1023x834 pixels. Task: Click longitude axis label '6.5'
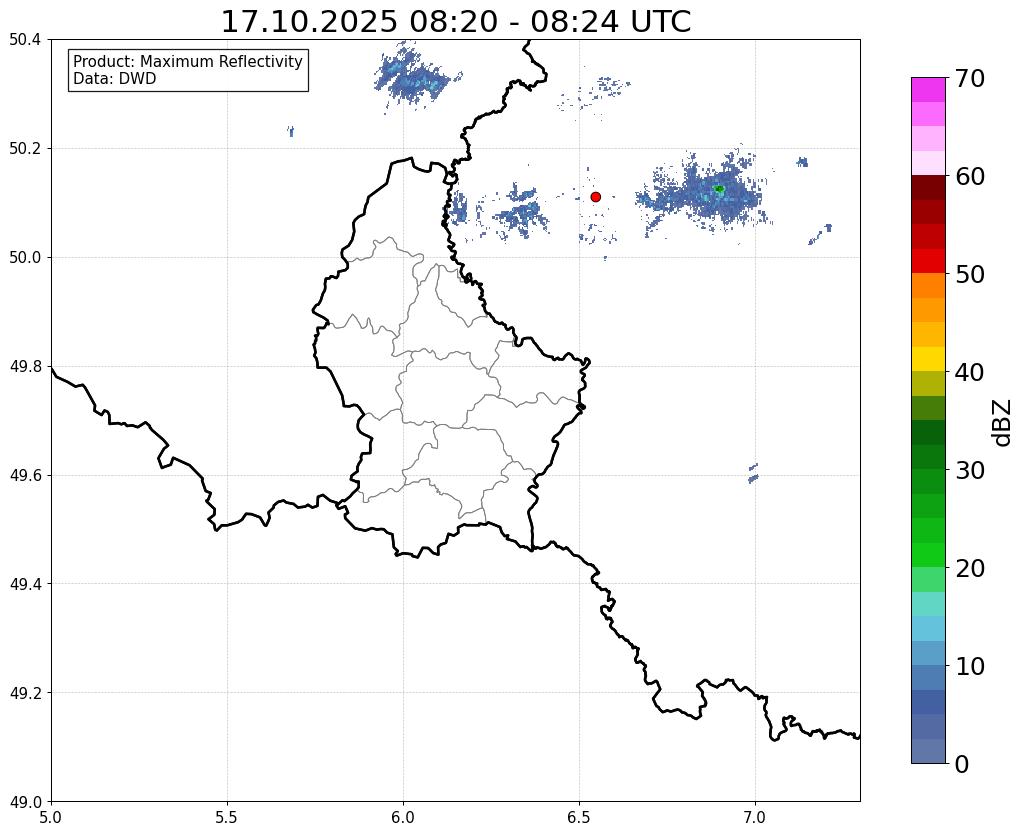(579, 817)
